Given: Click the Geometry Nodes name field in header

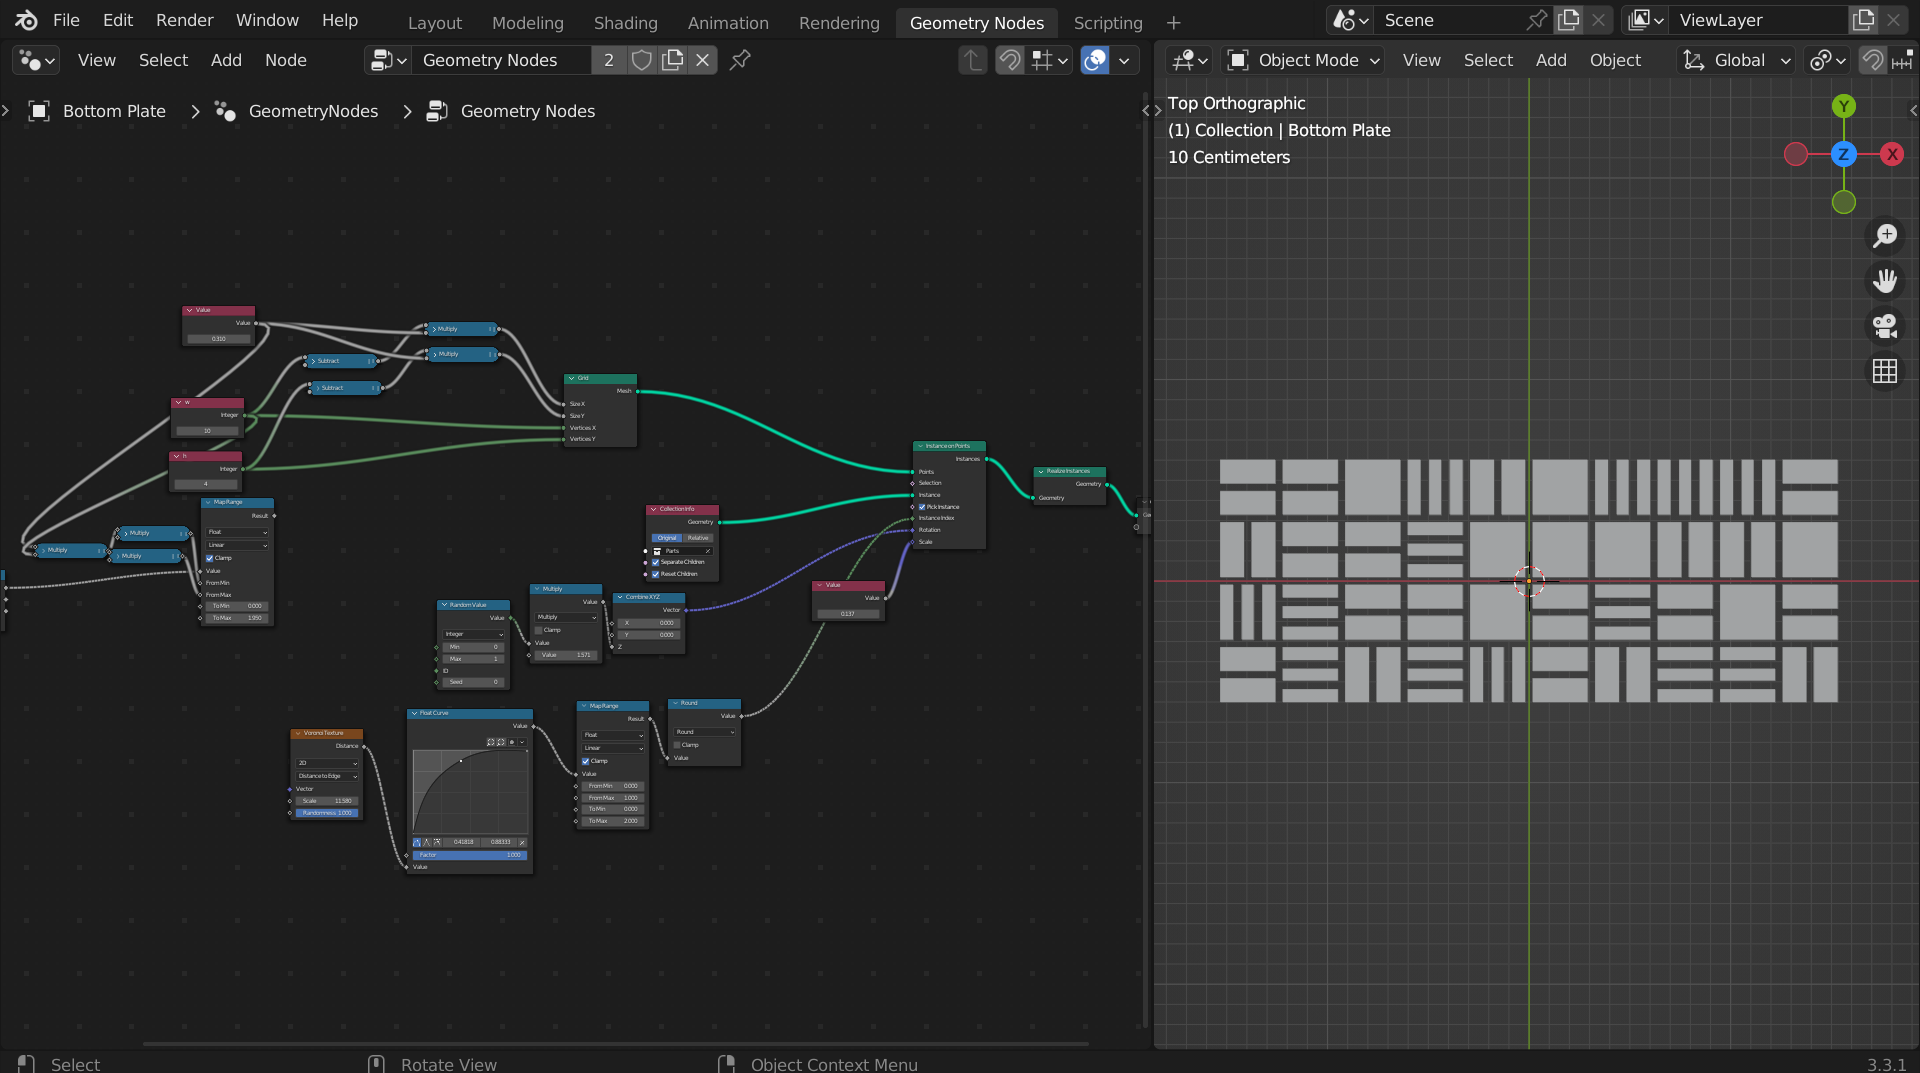Looking at the screenshot, I should tap(503, 60).
